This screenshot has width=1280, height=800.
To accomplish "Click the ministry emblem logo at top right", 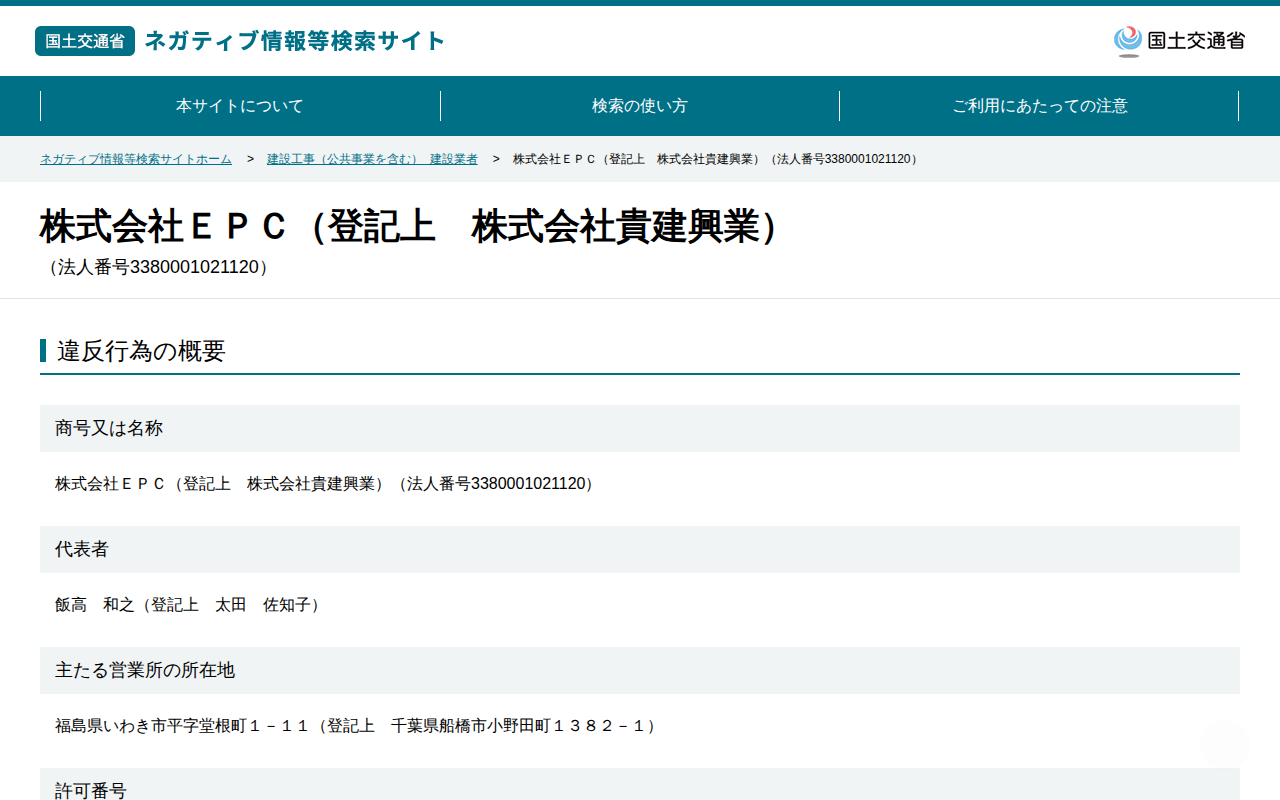I will [1179, 41].
